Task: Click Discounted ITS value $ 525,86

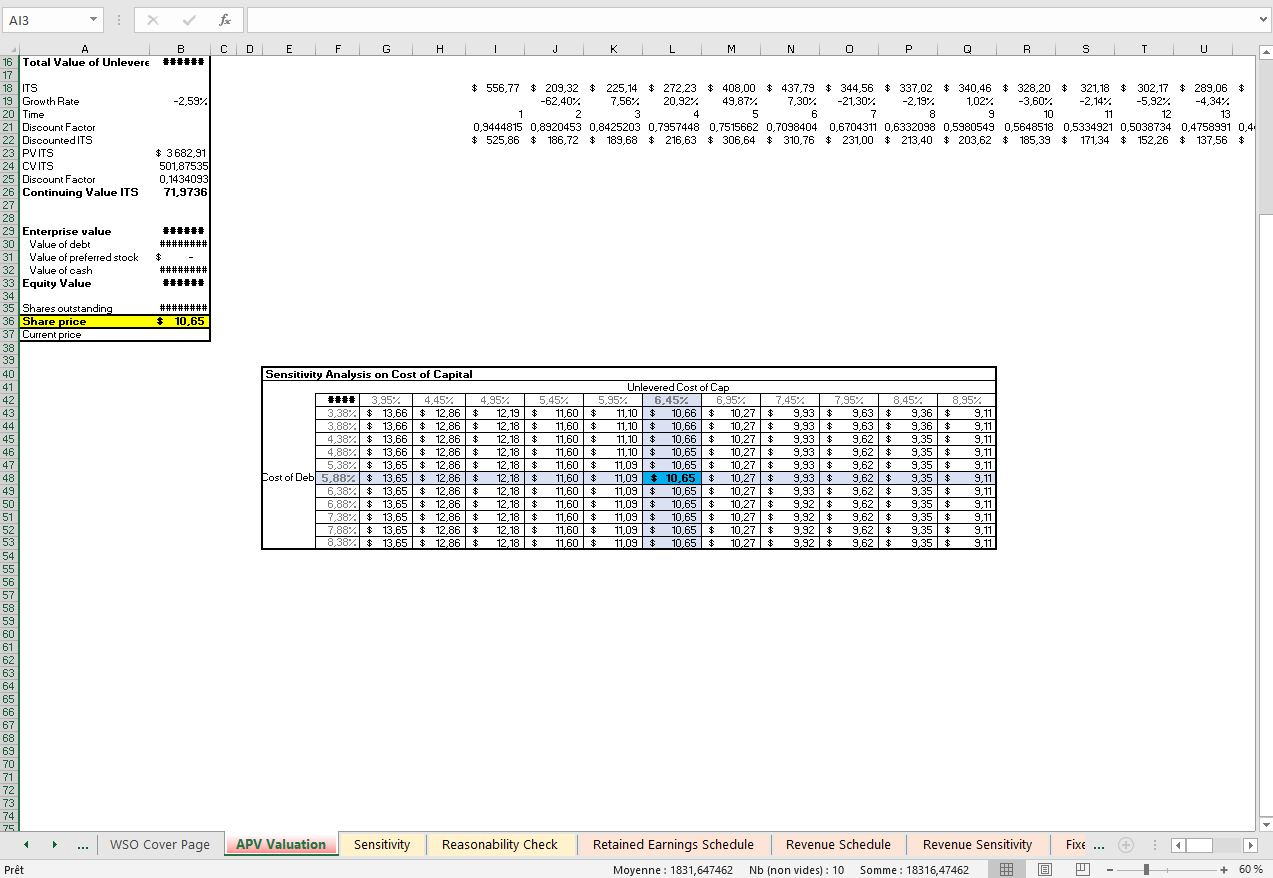Action: pos(496,140)
